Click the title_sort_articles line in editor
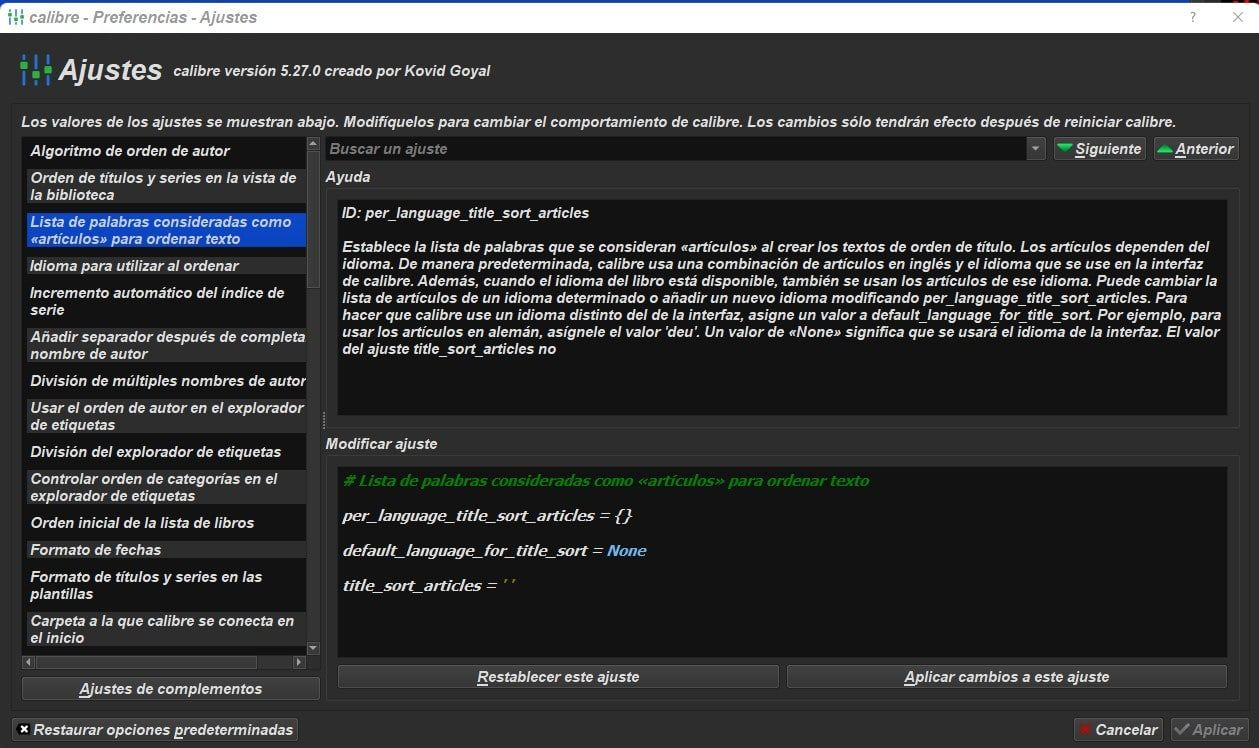 (430, 586)
